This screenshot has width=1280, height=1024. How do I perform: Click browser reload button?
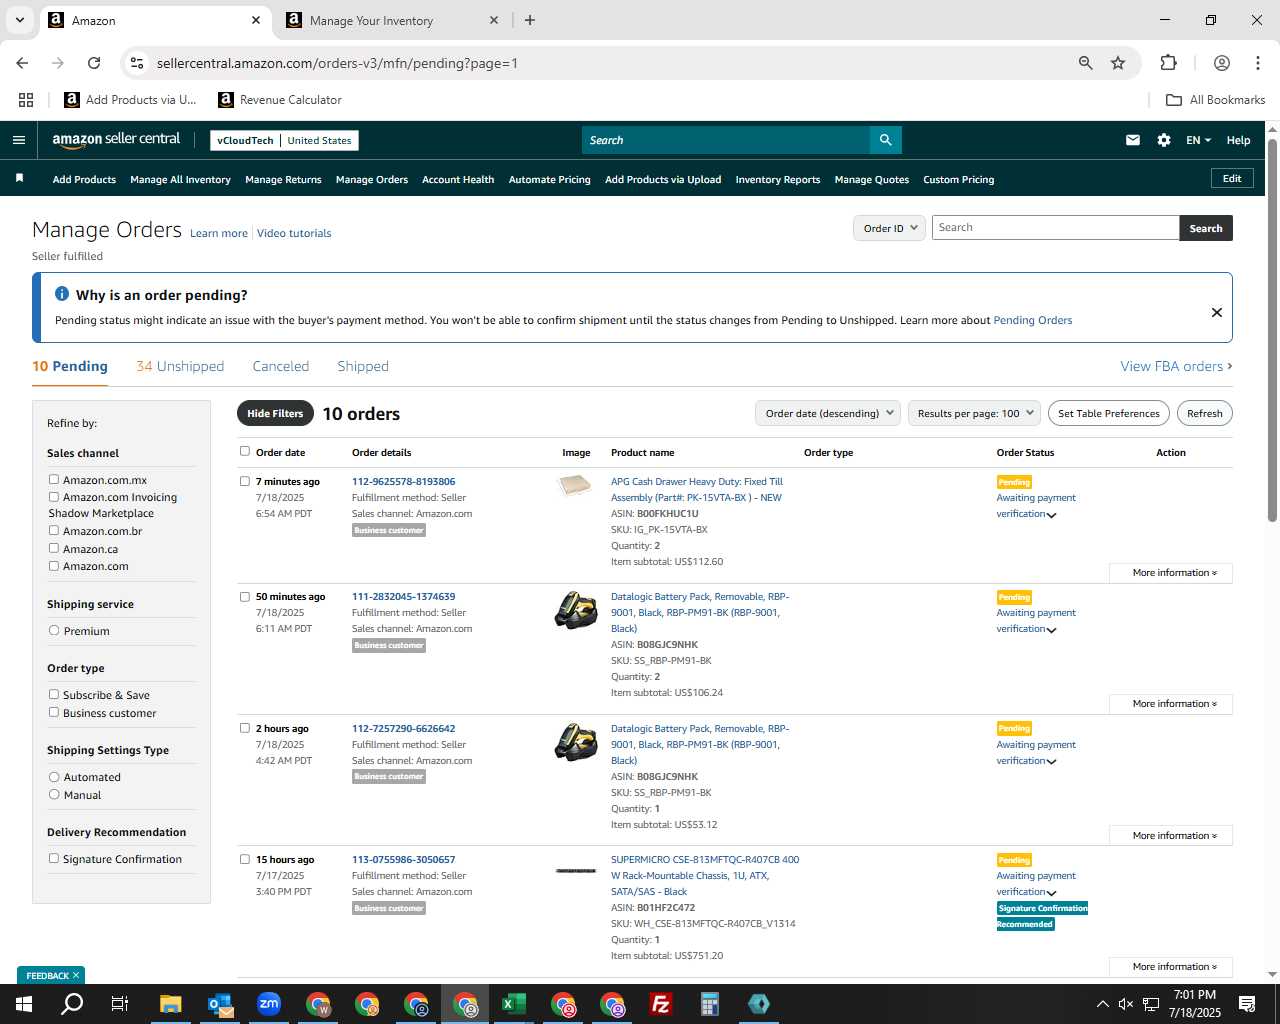click(94, 63)
